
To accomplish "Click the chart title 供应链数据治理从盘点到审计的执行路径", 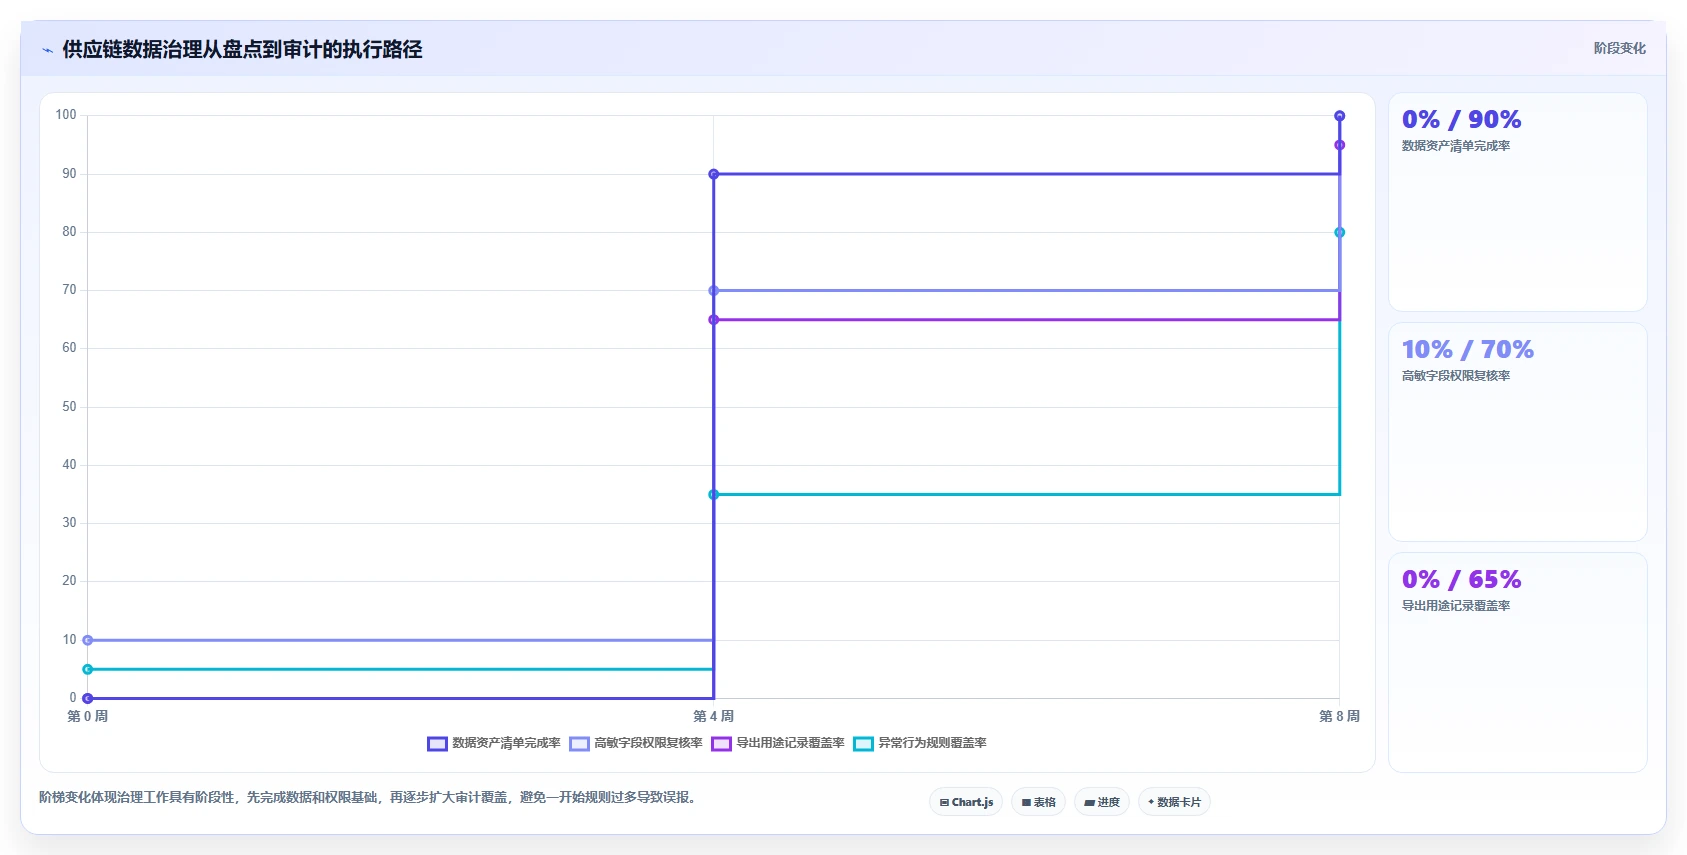I will point(242,49).
